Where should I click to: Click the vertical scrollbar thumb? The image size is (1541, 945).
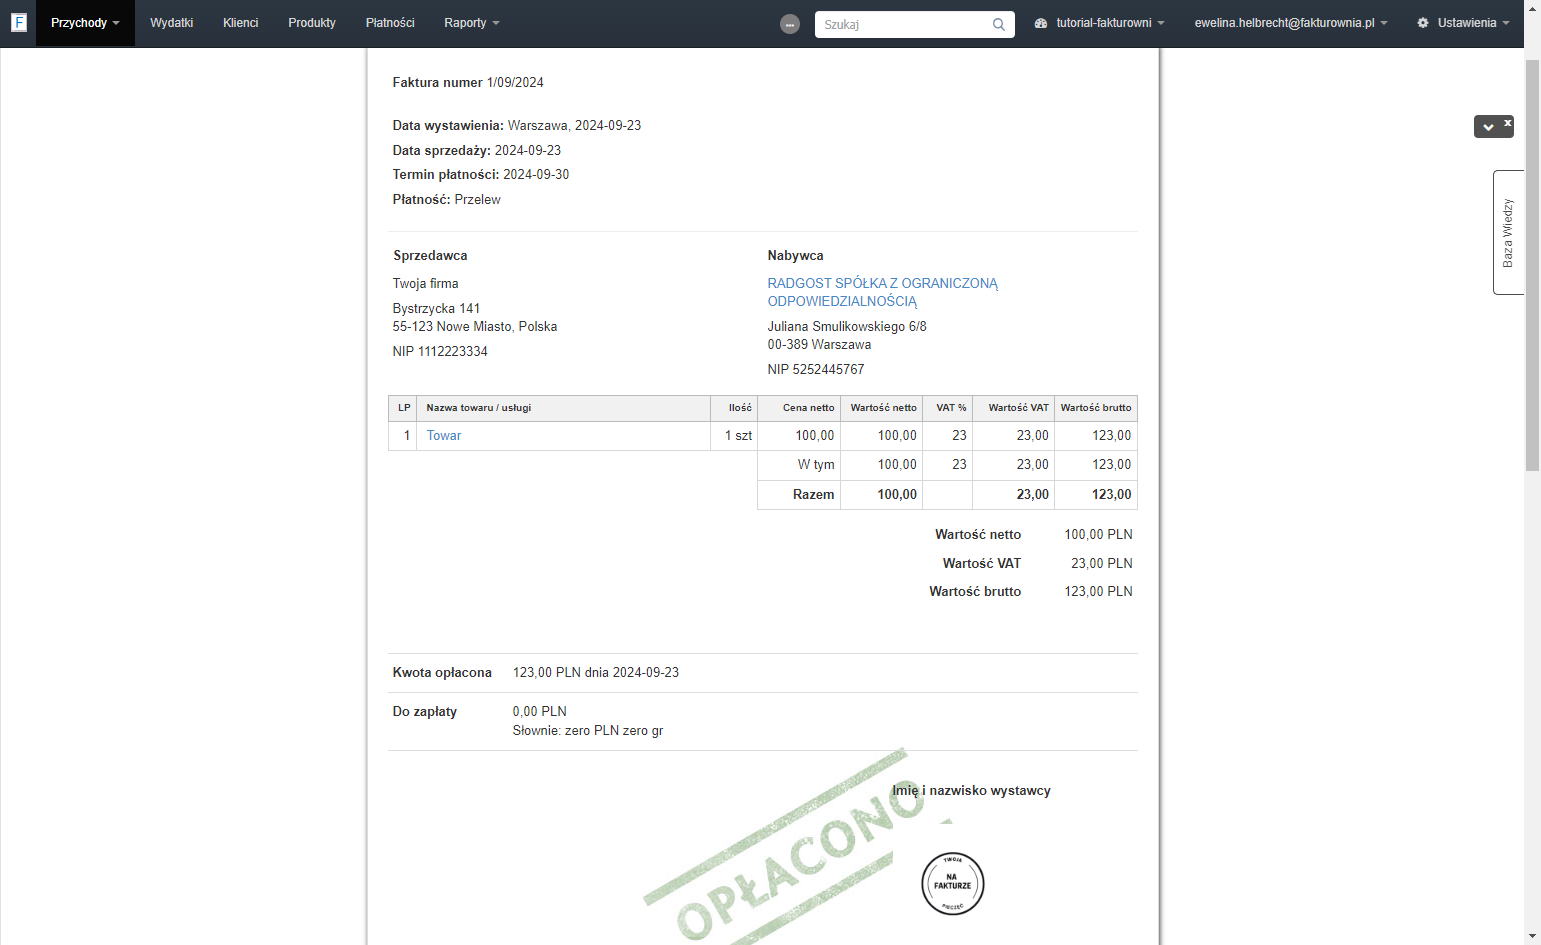coord(1532,265)
